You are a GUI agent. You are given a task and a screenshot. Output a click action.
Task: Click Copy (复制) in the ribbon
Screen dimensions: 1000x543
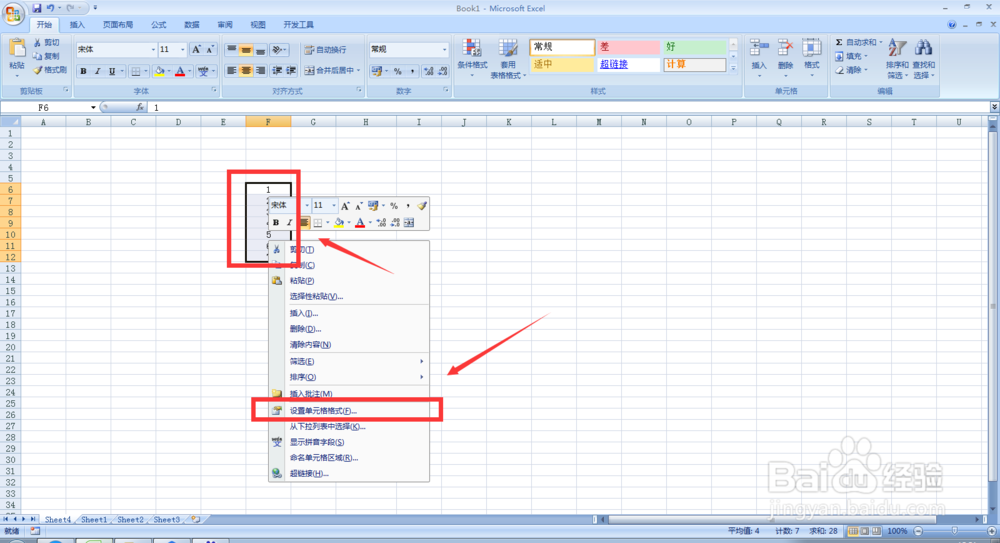pyautogui.click(x=47, y=56)
